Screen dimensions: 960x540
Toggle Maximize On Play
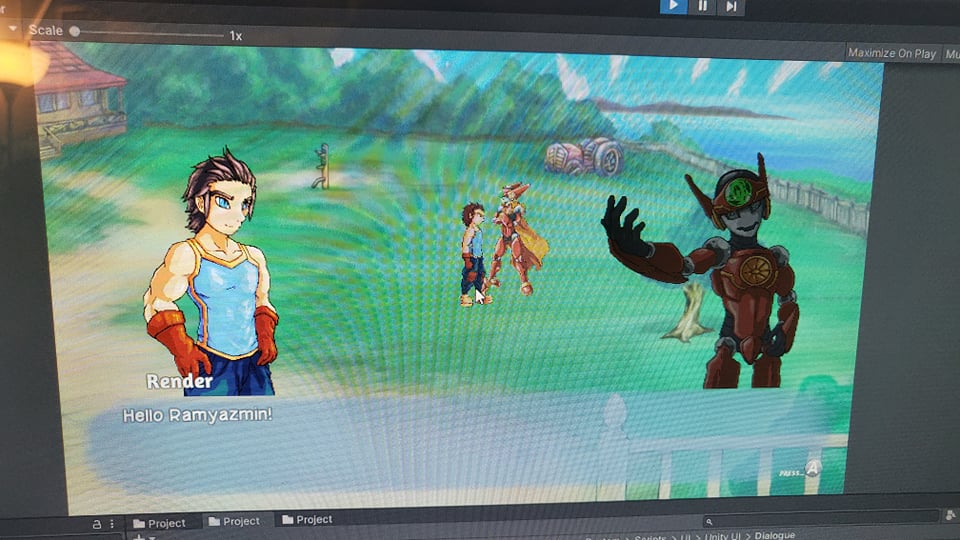pos(891,53)
